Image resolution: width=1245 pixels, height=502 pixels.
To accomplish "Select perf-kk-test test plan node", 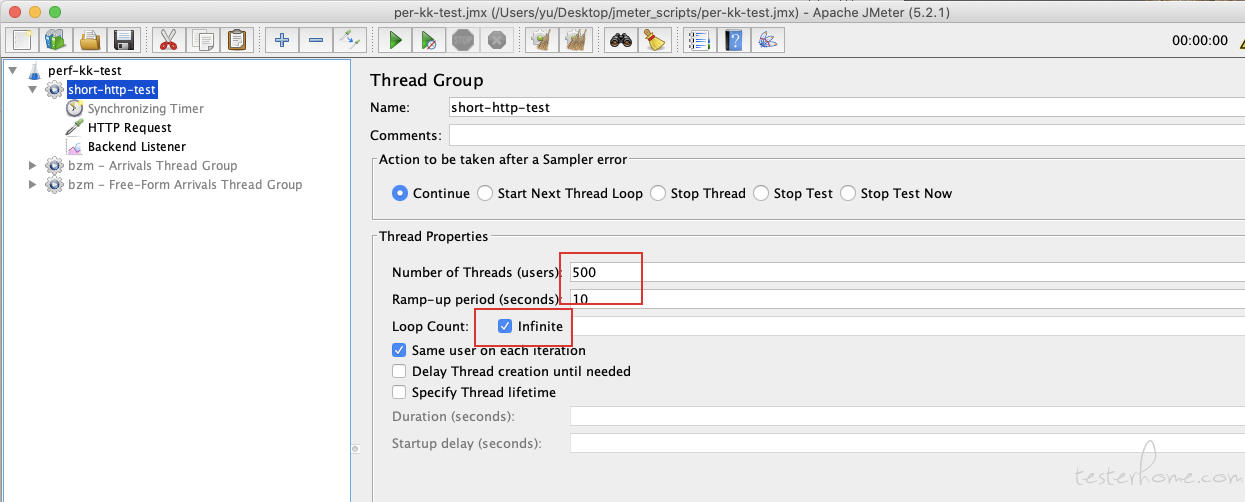I will point(85,71).
